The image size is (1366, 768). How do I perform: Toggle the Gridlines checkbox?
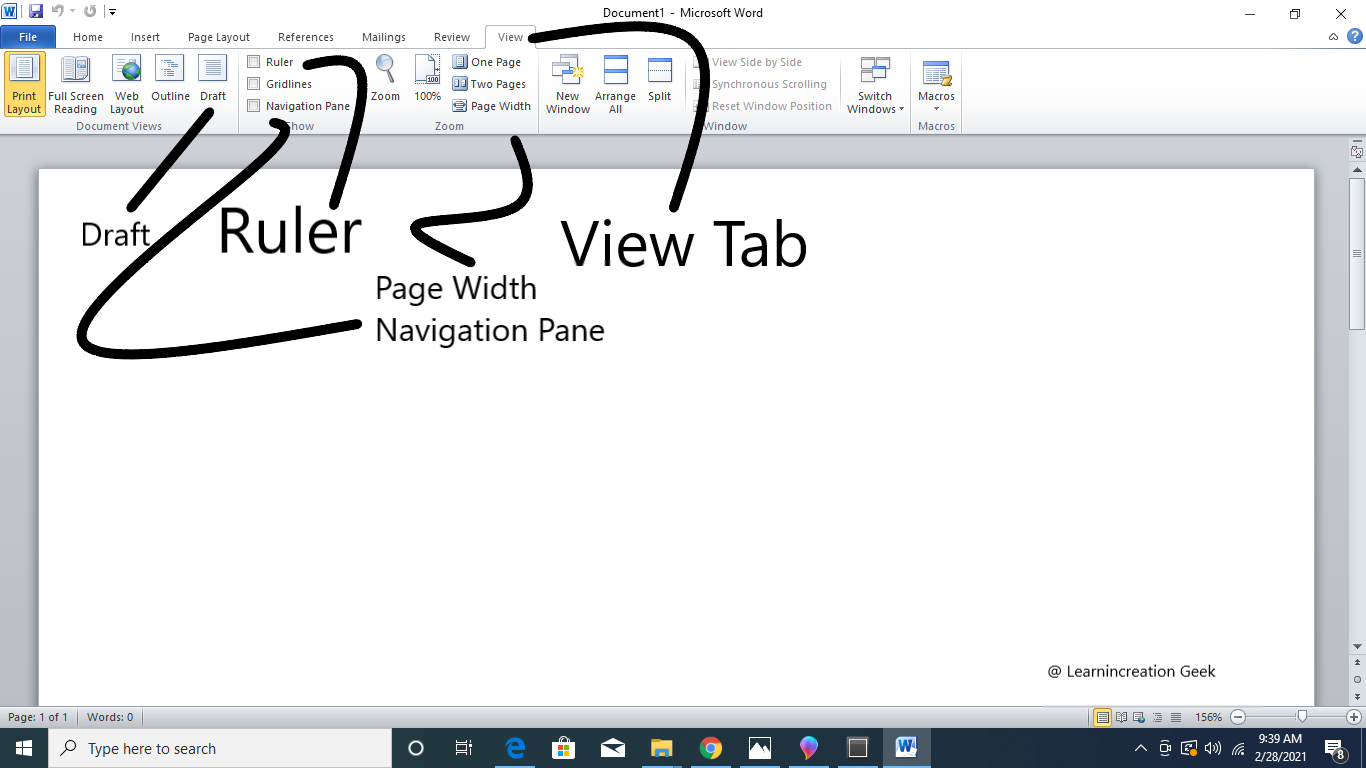(254, 84)
